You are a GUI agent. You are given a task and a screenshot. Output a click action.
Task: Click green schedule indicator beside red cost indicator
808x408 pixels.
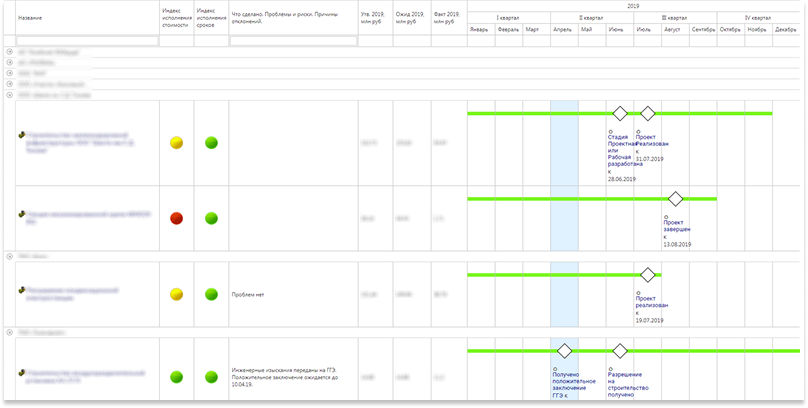click(211, 218)
